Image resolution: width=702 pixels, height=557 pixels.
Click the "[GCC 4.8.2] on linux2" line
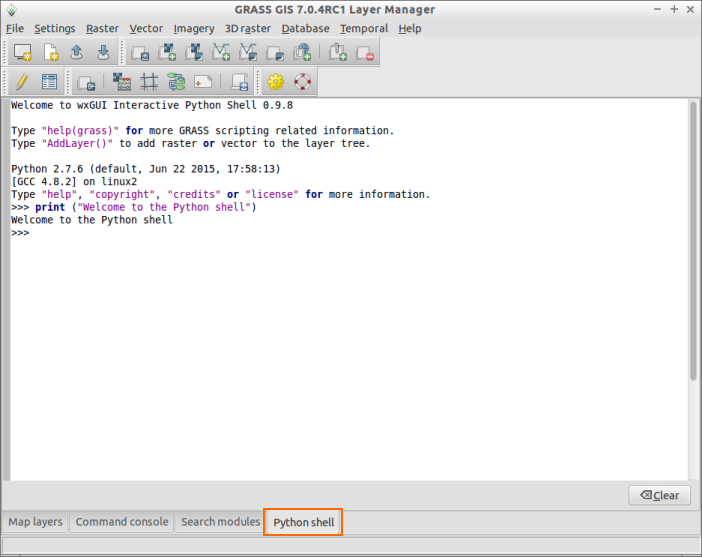(74, 182)
